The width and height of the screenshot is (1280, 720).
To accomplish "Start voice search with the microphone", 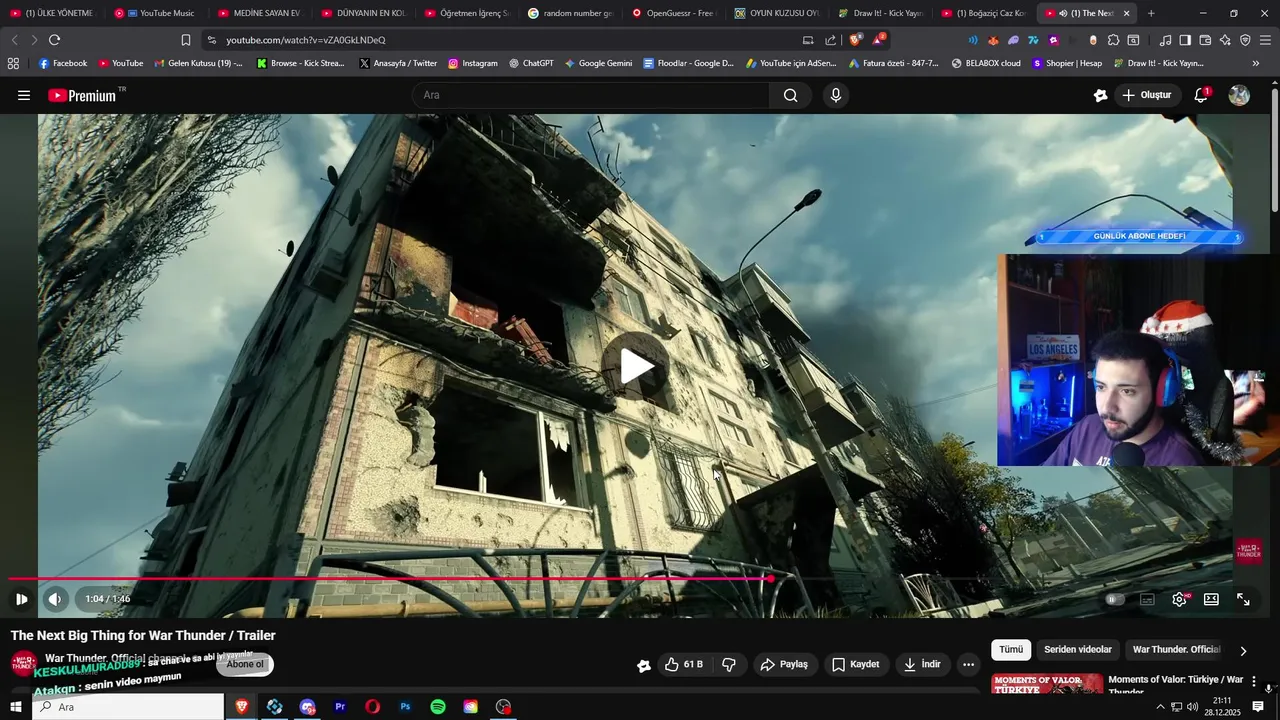I will pos(836,95).
